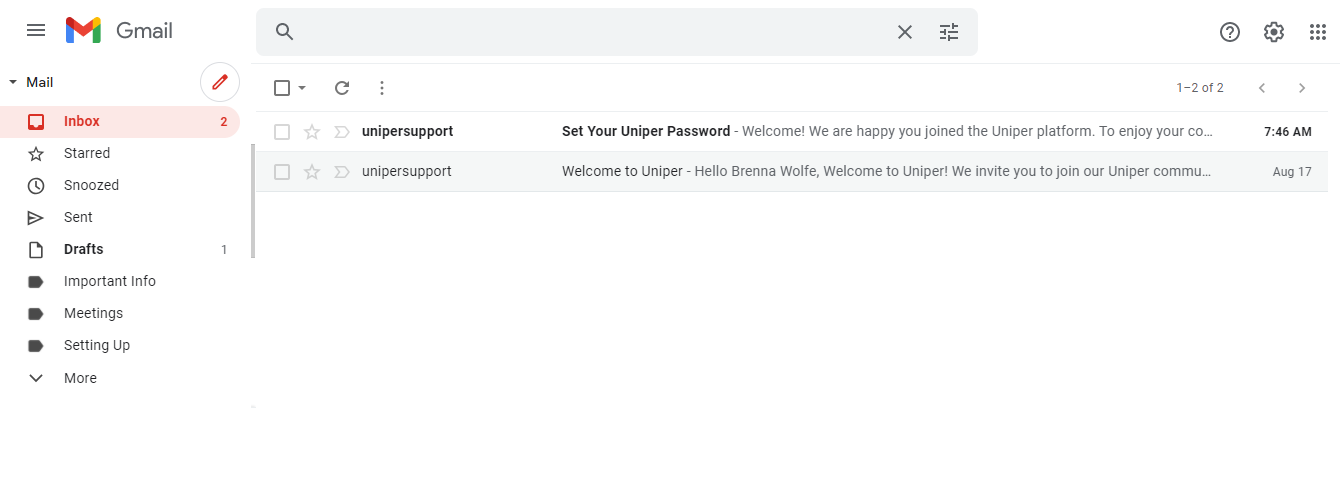This screenshot has width=1340, height=503.
Task: Open search filter options icon
Action: coord(949,32)
